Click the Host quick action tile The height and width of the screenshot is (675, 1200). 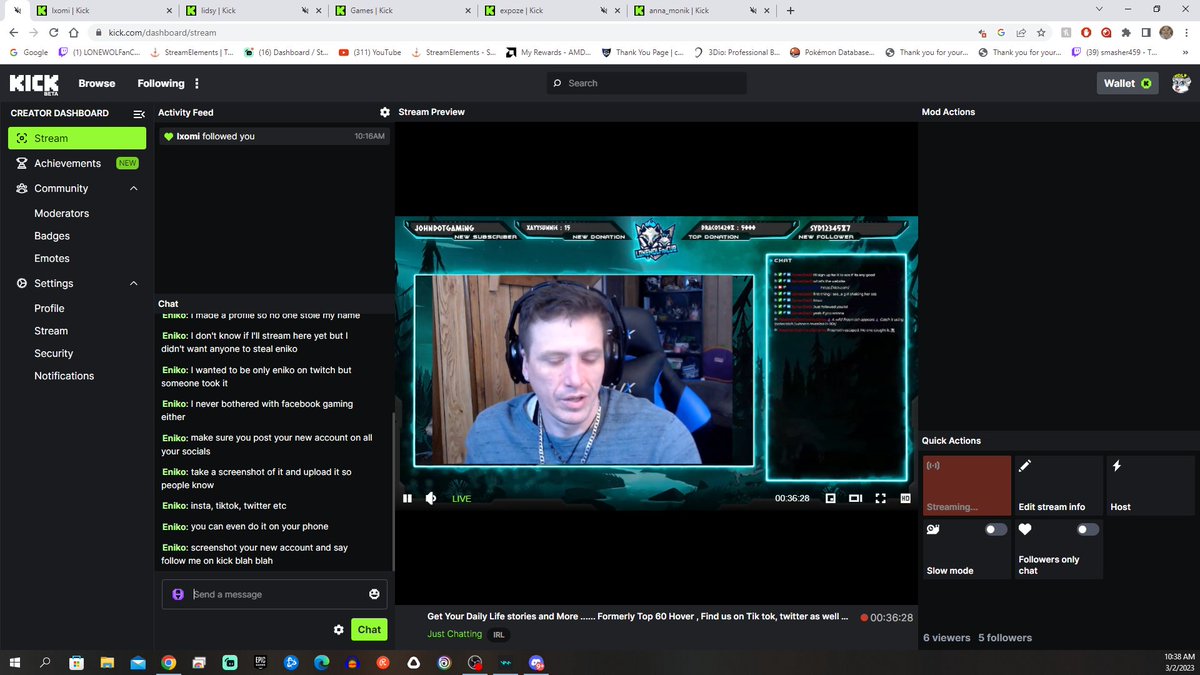coord(1152,485)
